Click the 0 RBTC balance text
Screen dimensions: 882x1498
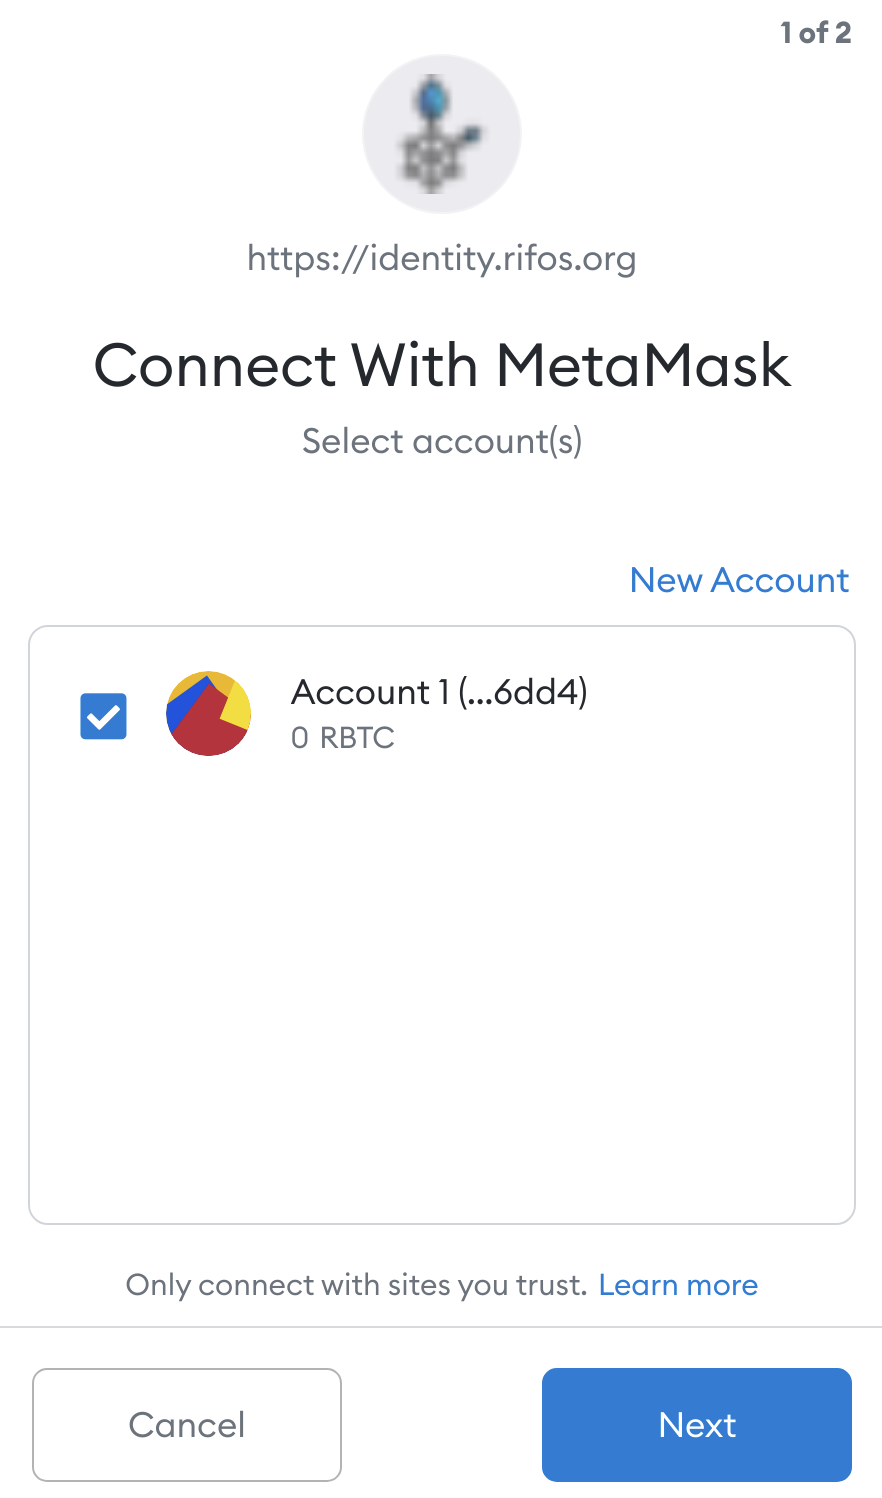pos(343,738)
